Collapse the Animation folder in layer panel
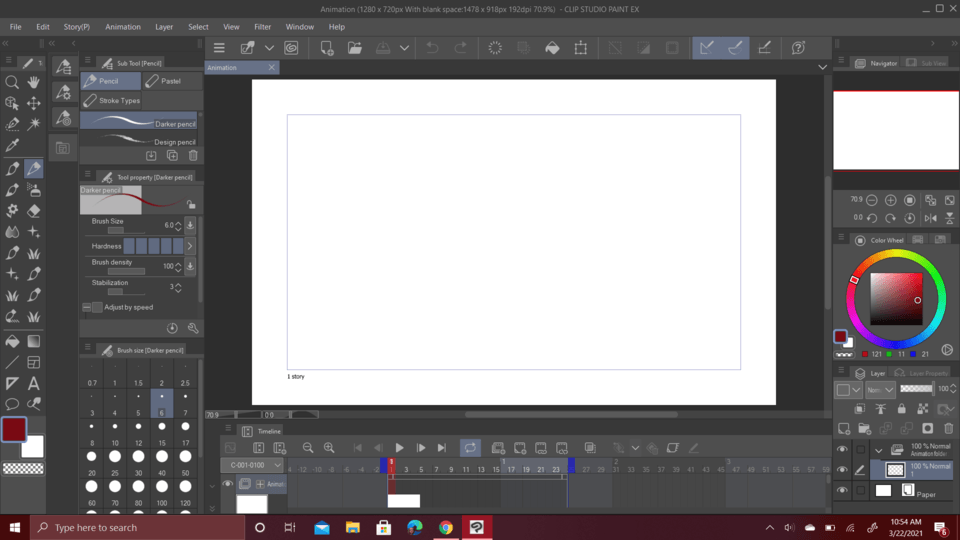 (877, 450)
